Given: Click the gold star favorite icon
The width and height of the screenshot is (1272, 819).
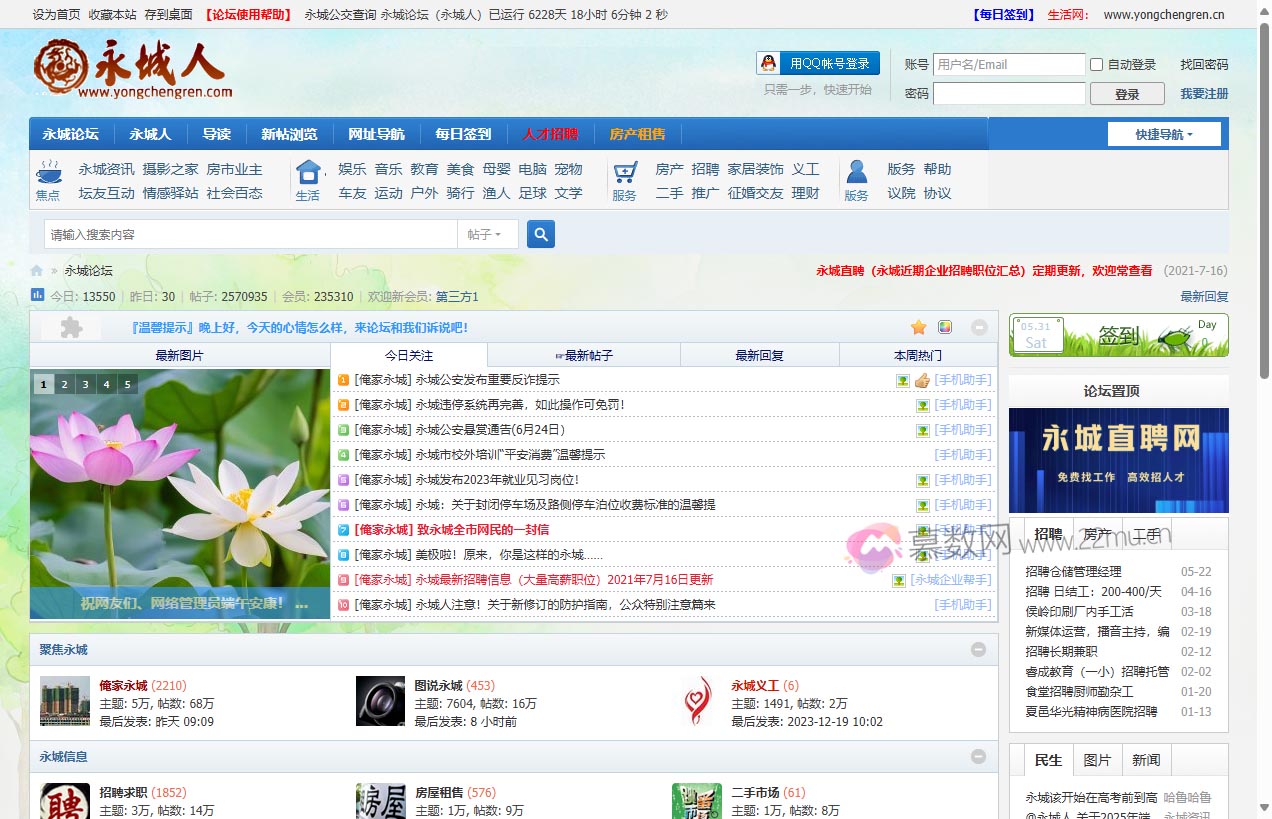Looking at the screenshot, I should pos(918,327).
